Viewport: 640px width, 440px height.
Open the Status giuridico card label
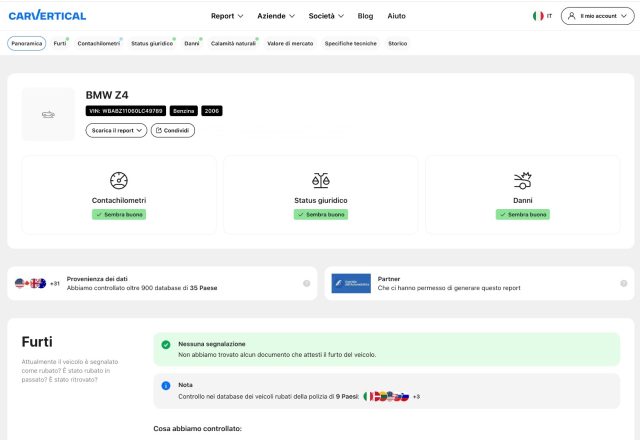coord(321,200)
